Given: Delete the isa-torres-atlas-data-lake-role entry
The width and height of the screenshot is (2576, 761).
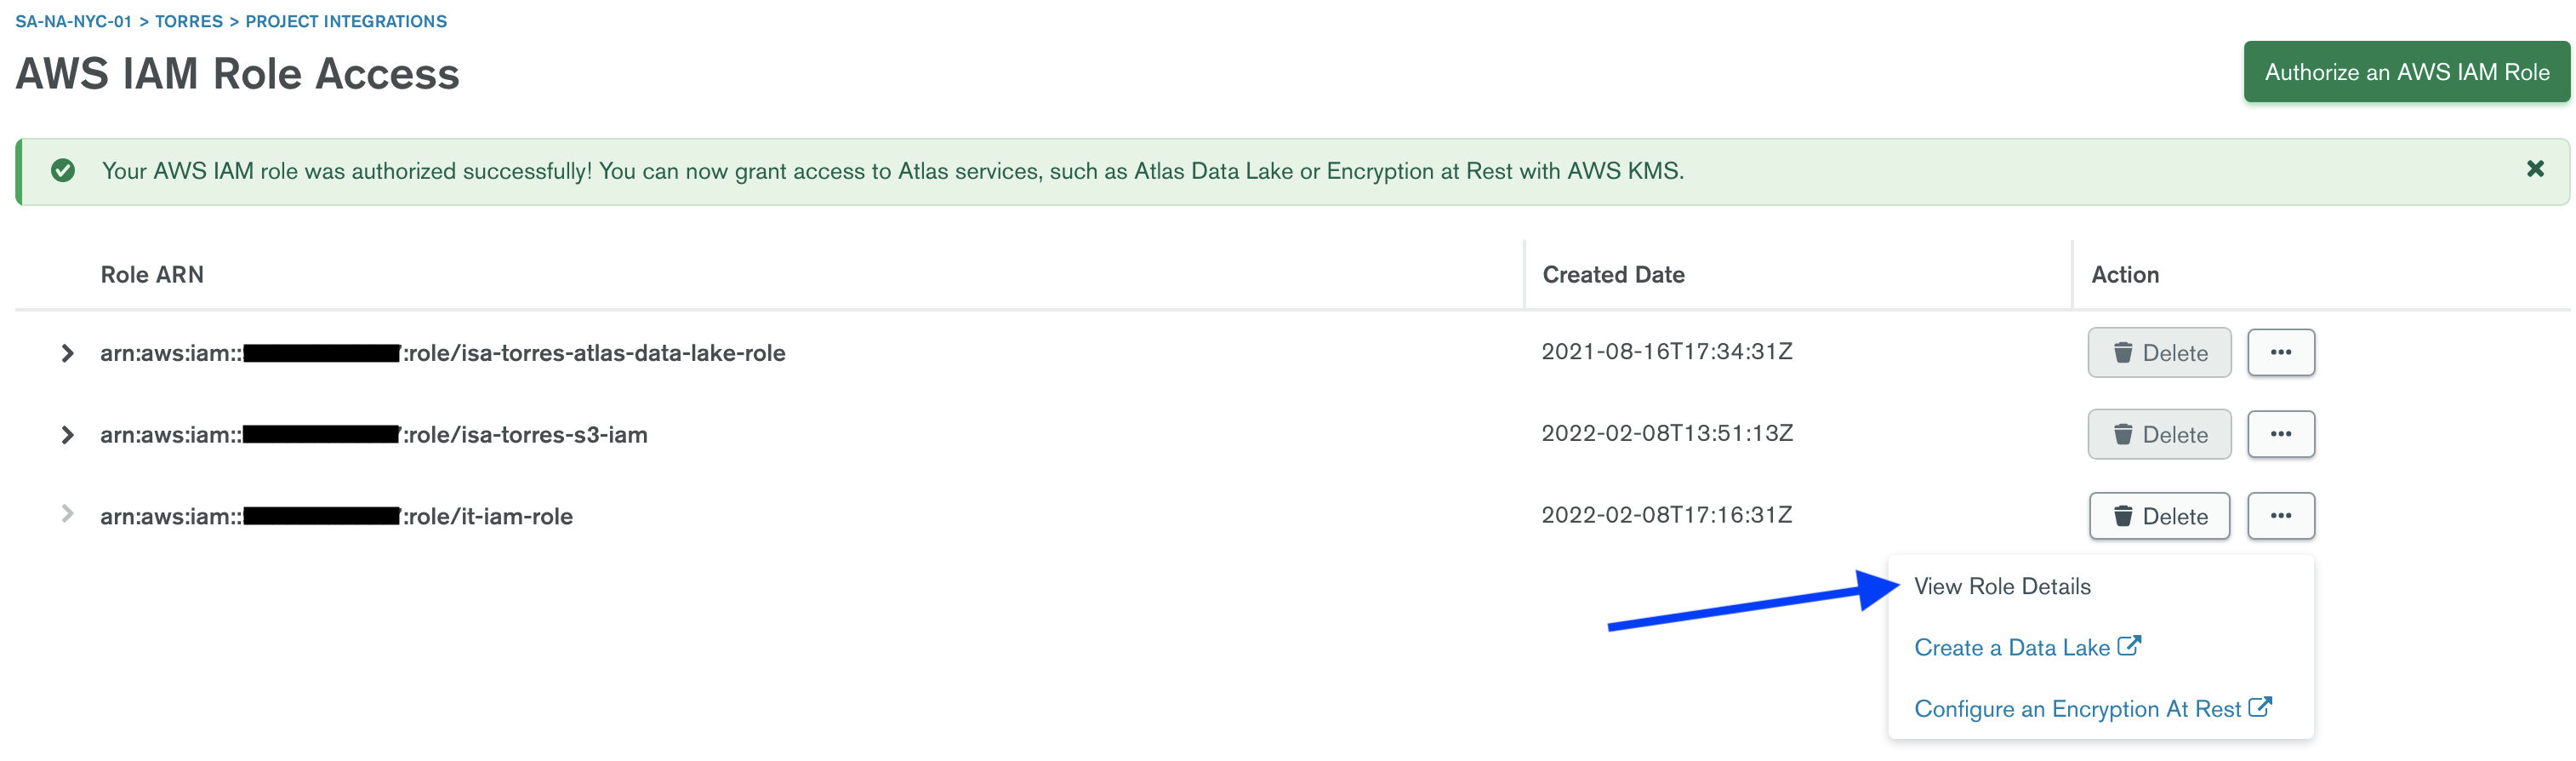Looking at the screenshot, I should point(2159,353).
